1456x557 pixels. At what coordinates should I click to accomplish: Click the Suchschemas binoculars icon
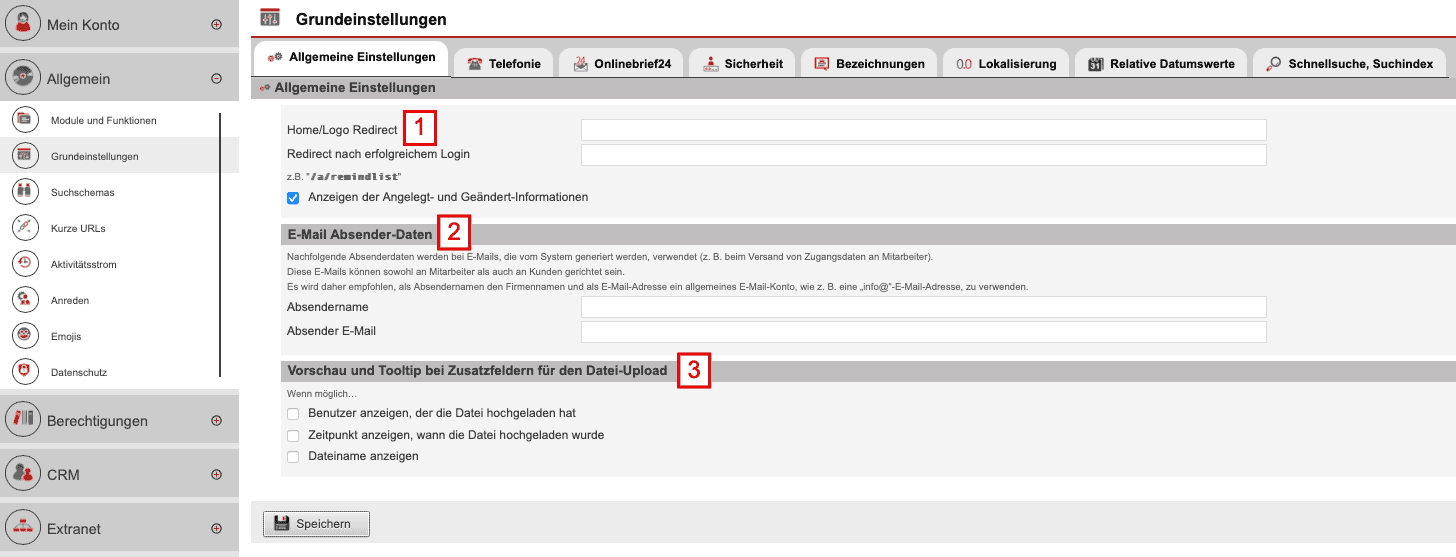24,191
